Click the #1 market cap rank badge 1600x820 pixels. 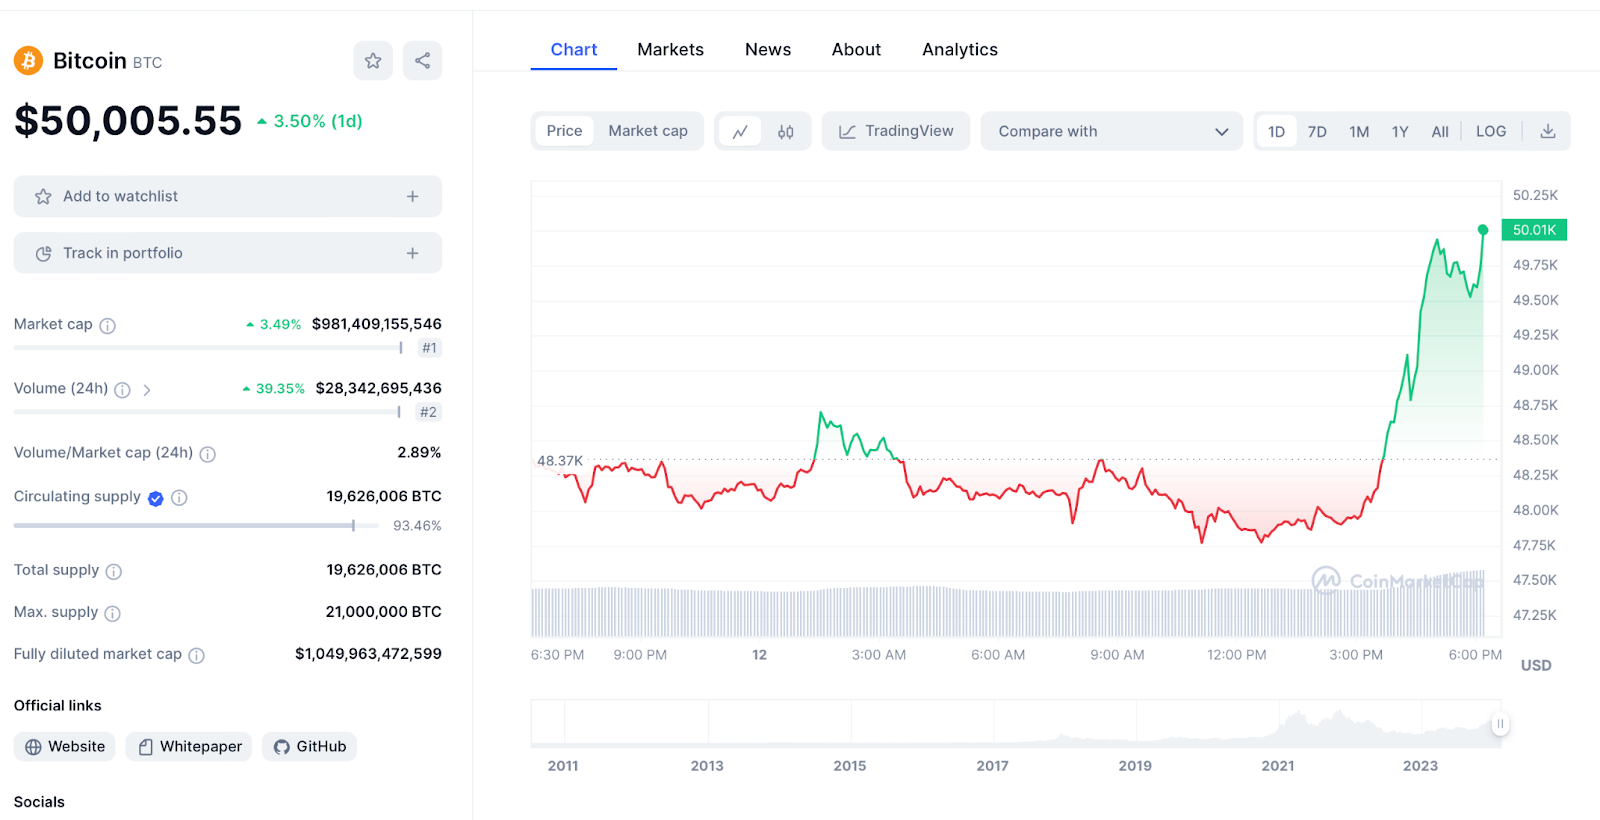click(429, 348)
